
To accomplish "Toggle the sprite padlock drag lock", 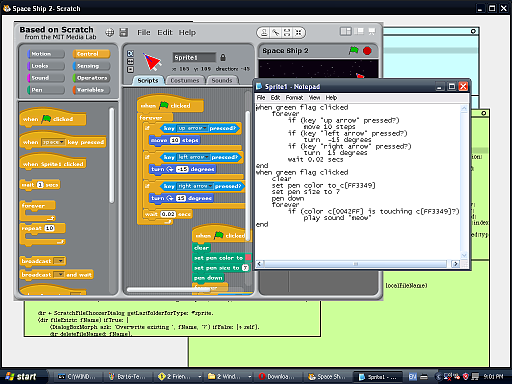I will tap(223, 57).
